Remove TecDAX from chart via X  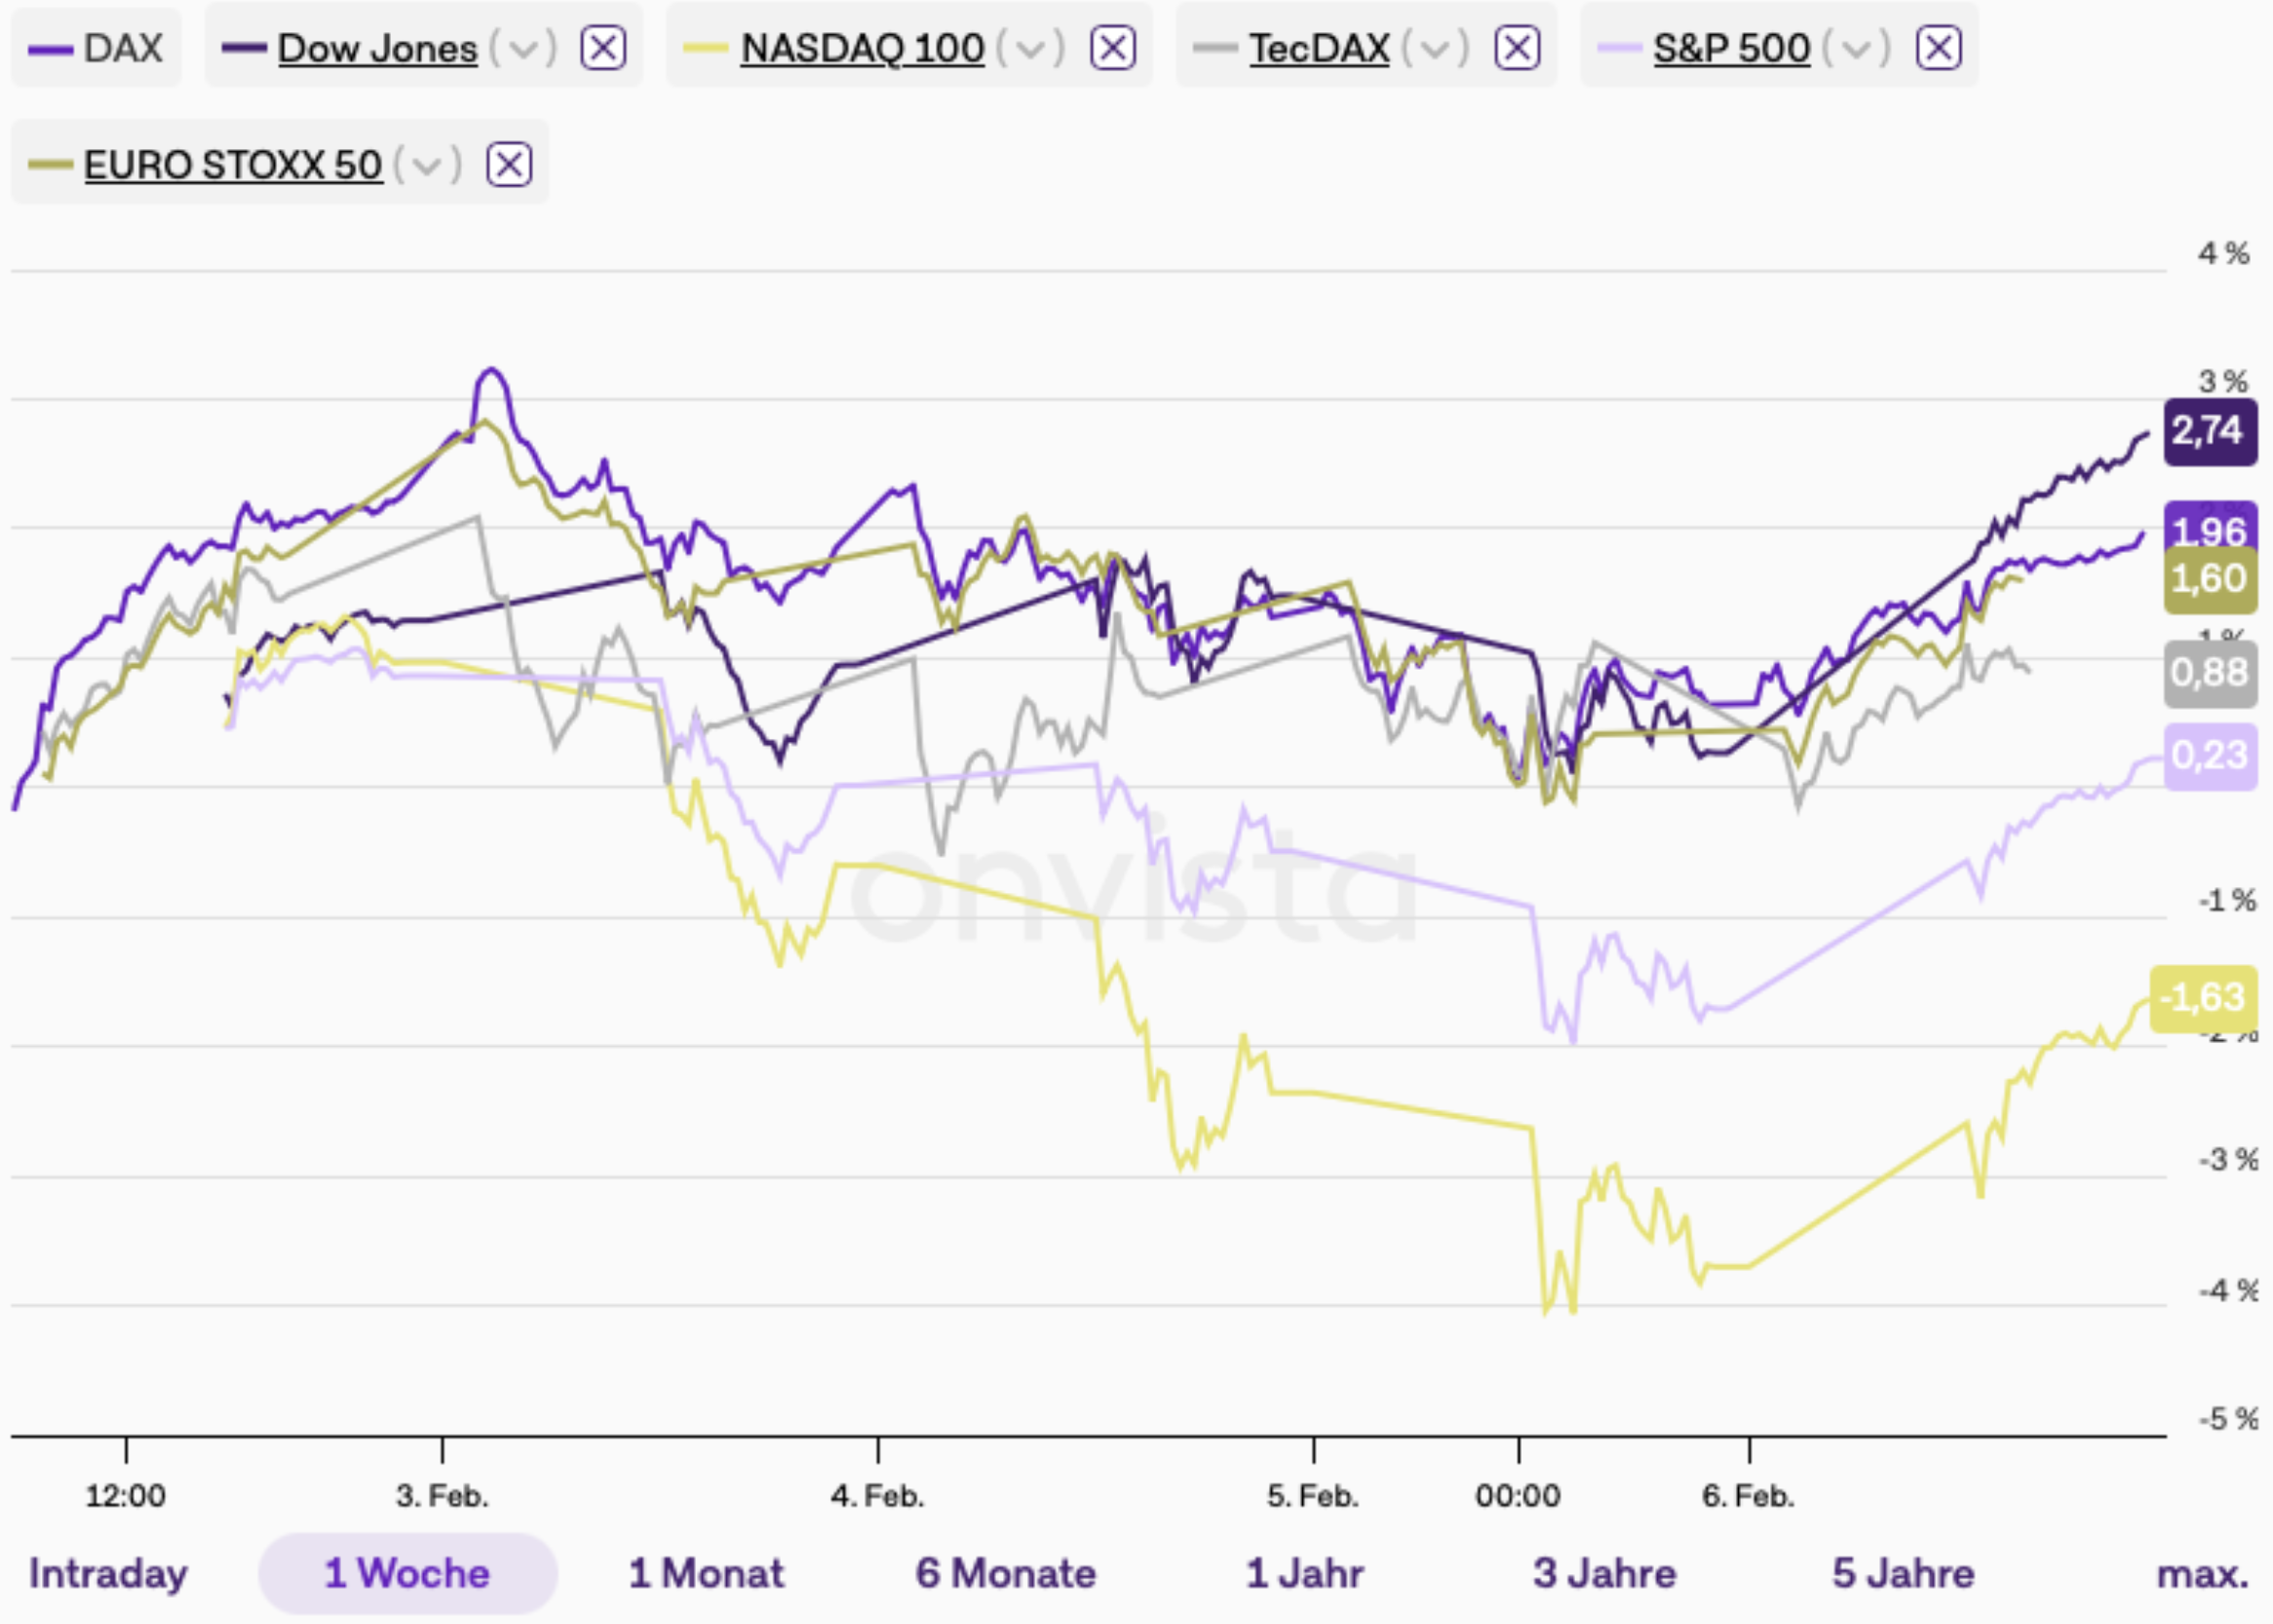(x=1516, y=48)
